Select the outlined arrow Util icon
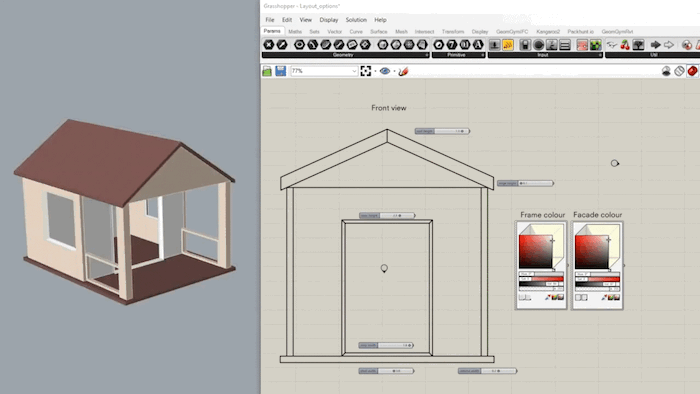700x394 pixels. click(669, 45)
